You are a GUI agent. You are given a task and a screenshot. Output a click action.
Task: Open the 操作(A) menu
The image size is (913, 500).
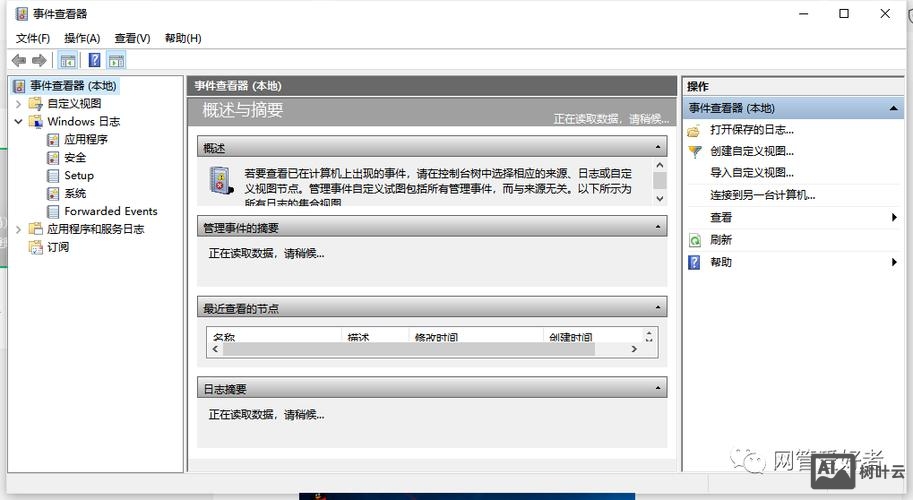pyautogui.click(x=82, y=38)
